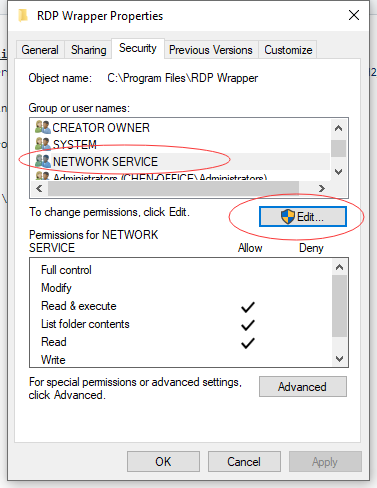Click the Allow column header

(x=250, y=248)
